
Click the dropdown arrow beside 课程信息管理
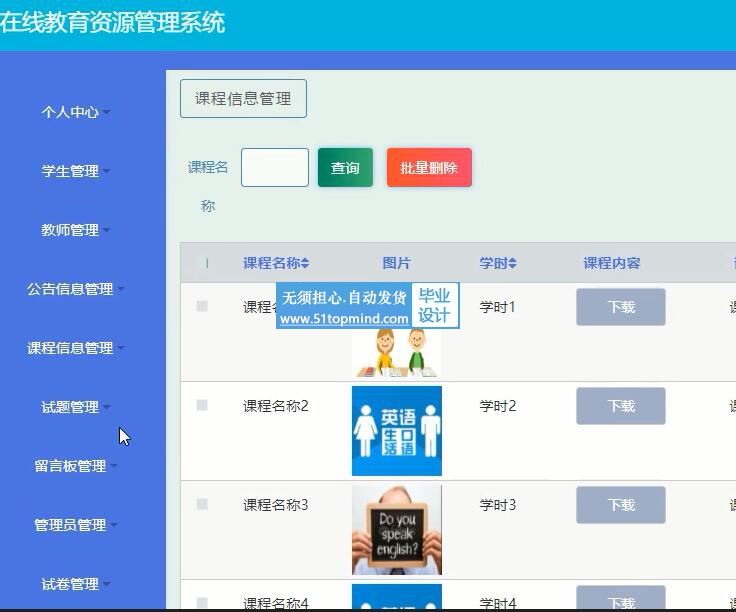121,348
